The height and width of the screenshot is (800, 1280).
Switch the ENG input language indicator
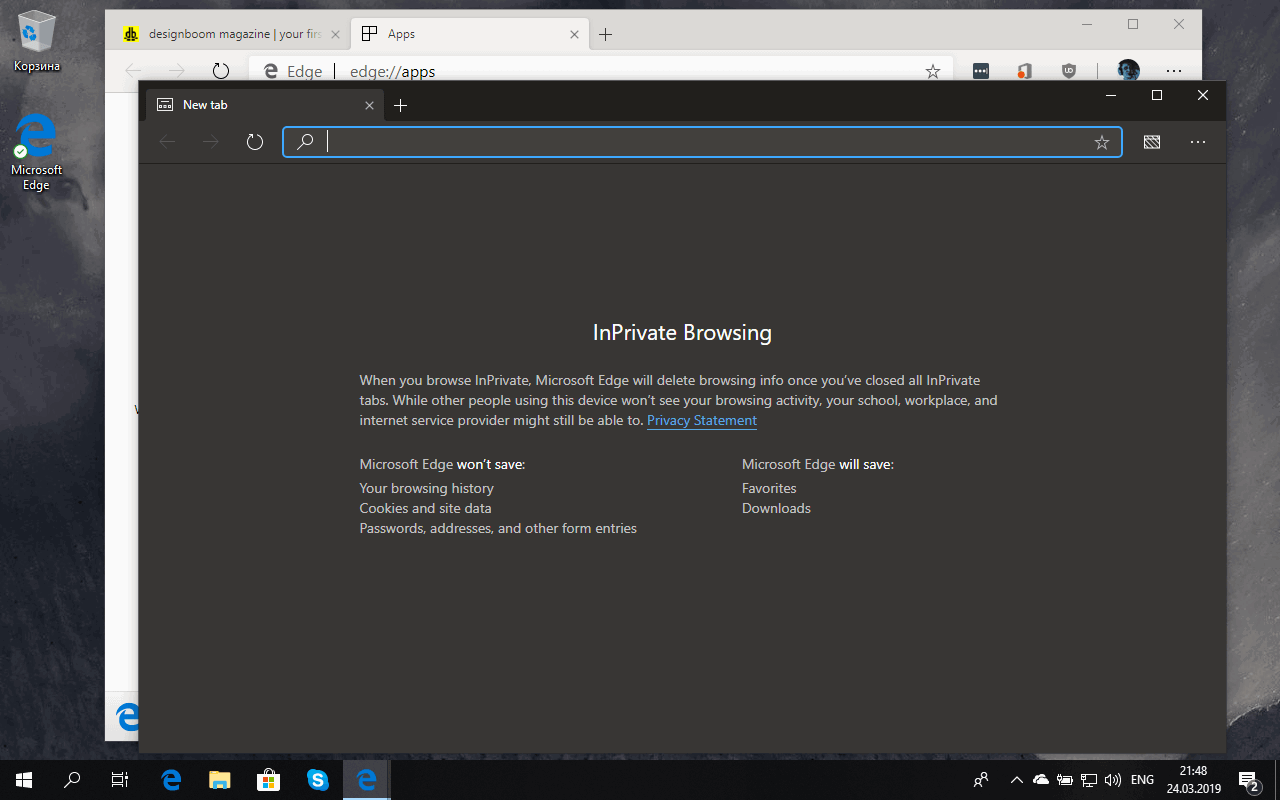1142,780
